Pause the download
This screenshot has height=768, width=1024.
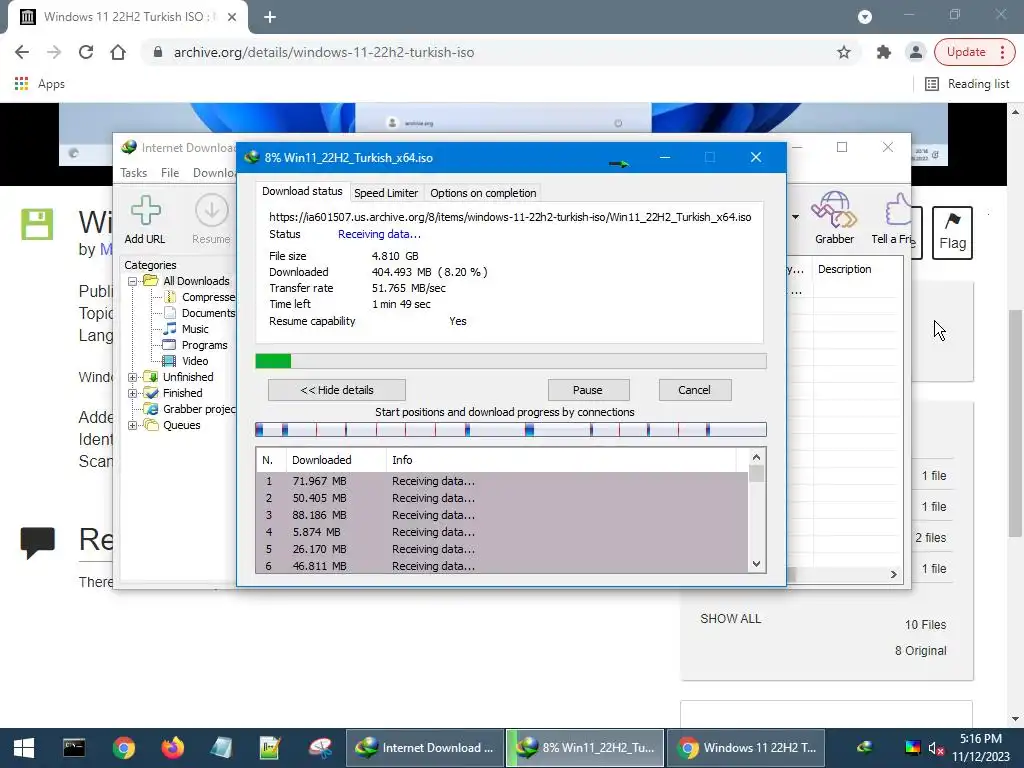click(588, 390)
